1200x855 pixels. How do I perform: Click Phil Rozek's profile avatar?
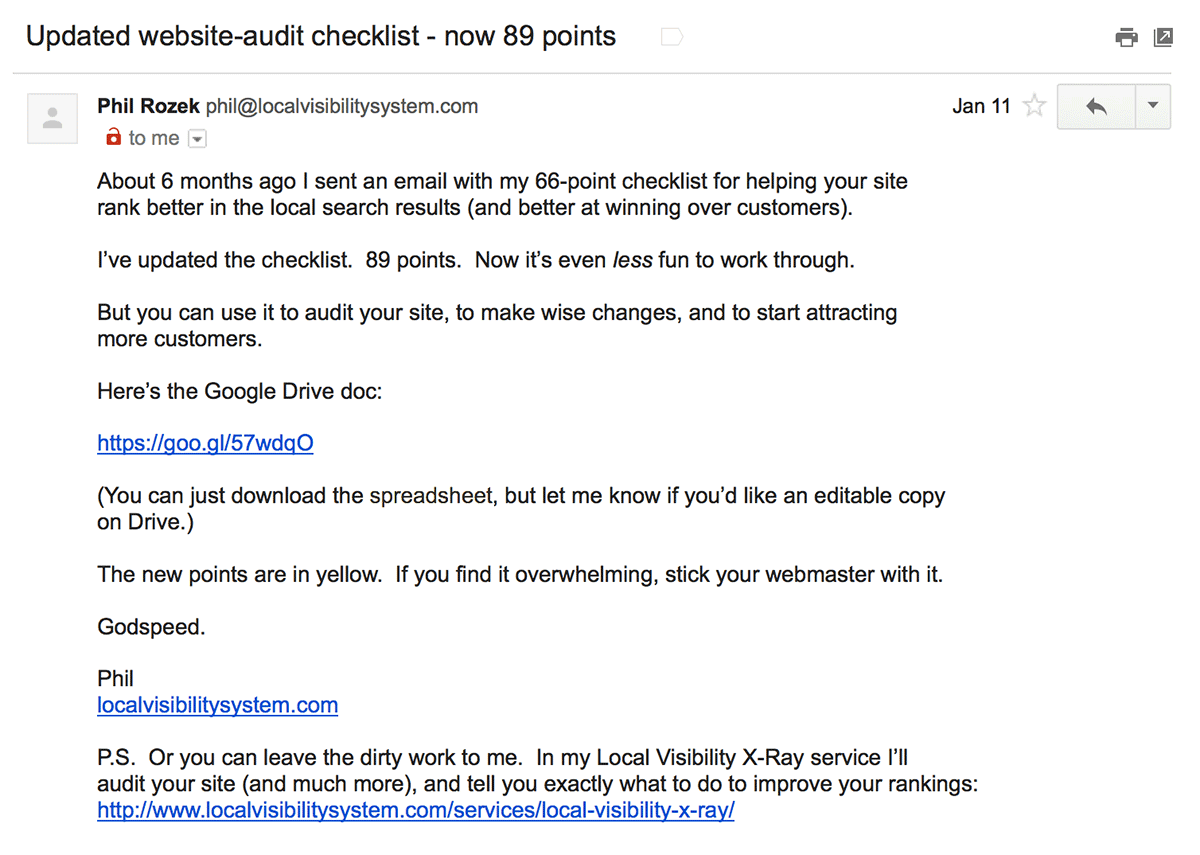pyautogui.click(x=53, y=119)
